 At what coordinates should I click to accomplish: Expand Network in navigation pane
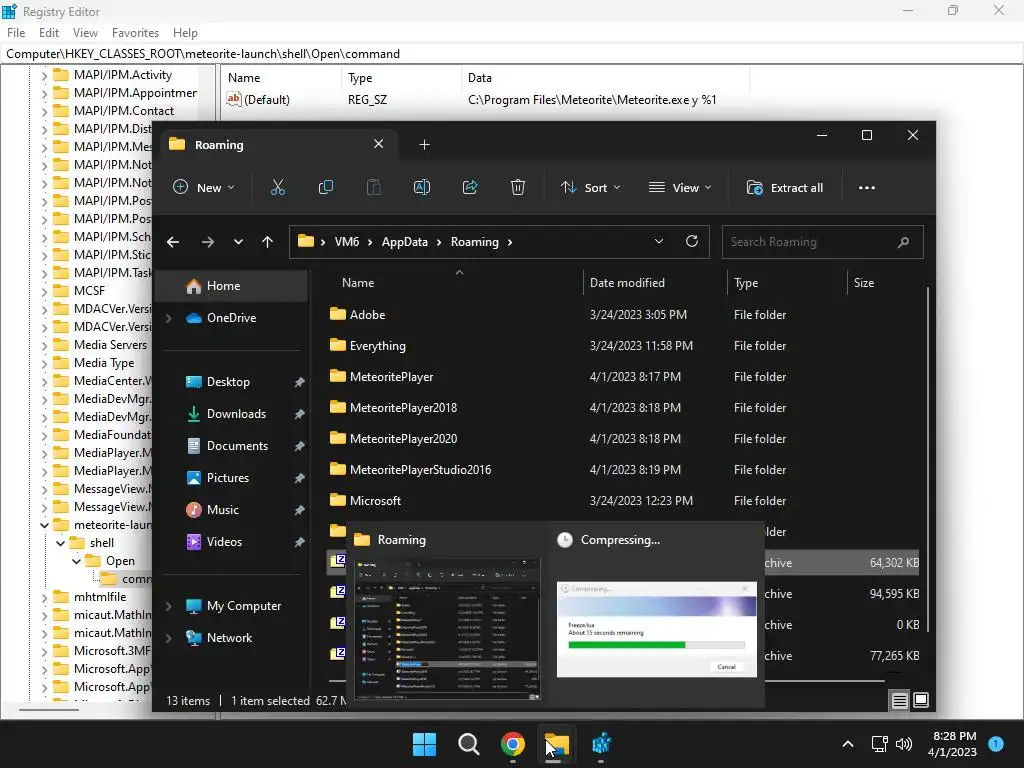click(x=168, y=638)
